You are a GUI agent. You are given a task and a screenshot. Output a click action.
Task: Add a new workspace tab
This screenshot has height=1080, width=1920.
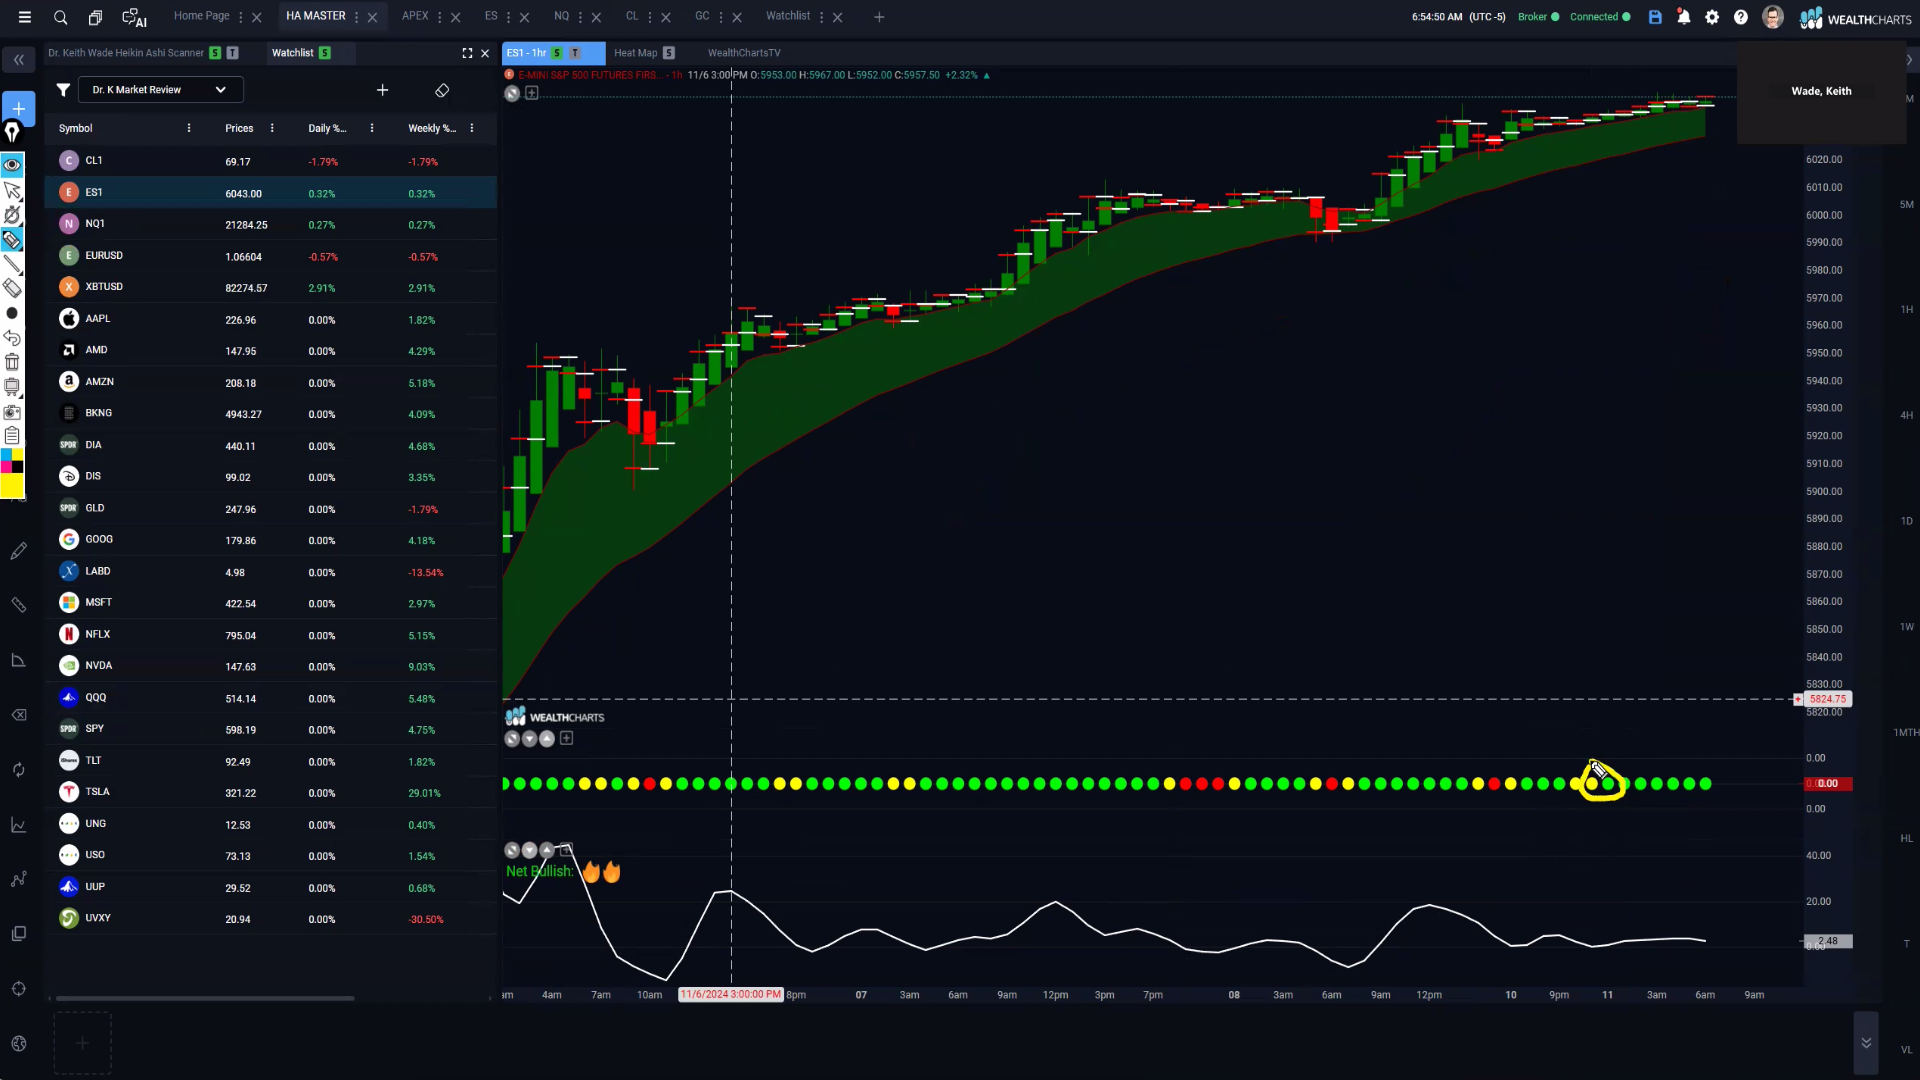tap(879, 17)
